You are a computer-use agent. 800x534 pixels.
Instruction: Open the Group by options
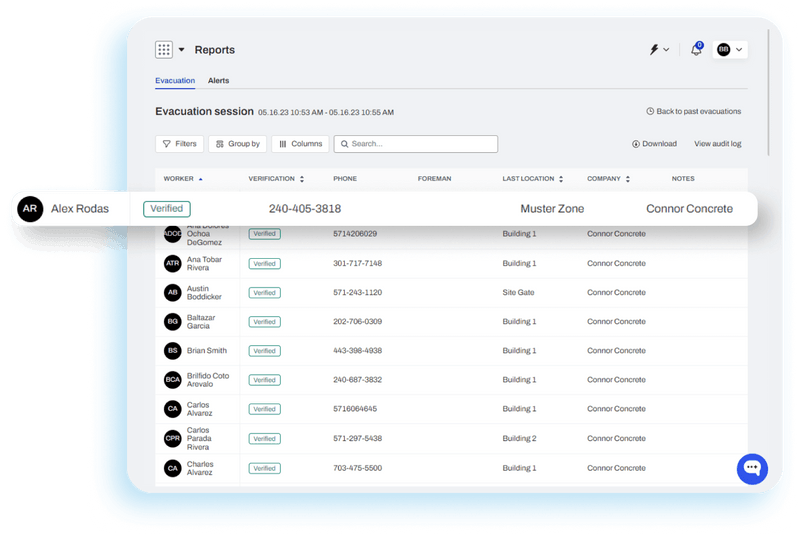pyautogui.click(x=238, y=144)
